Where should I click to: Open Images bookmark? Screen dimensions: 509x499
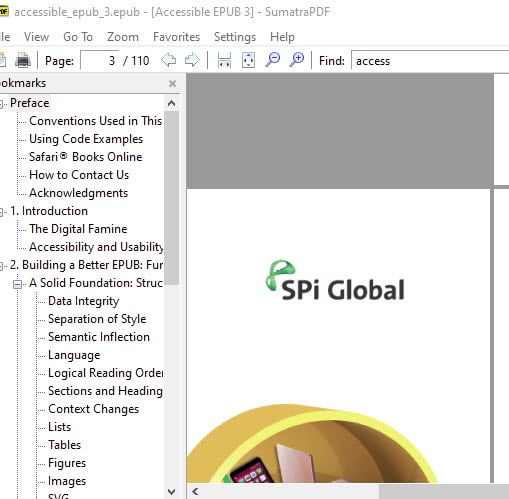click(67, 481)
